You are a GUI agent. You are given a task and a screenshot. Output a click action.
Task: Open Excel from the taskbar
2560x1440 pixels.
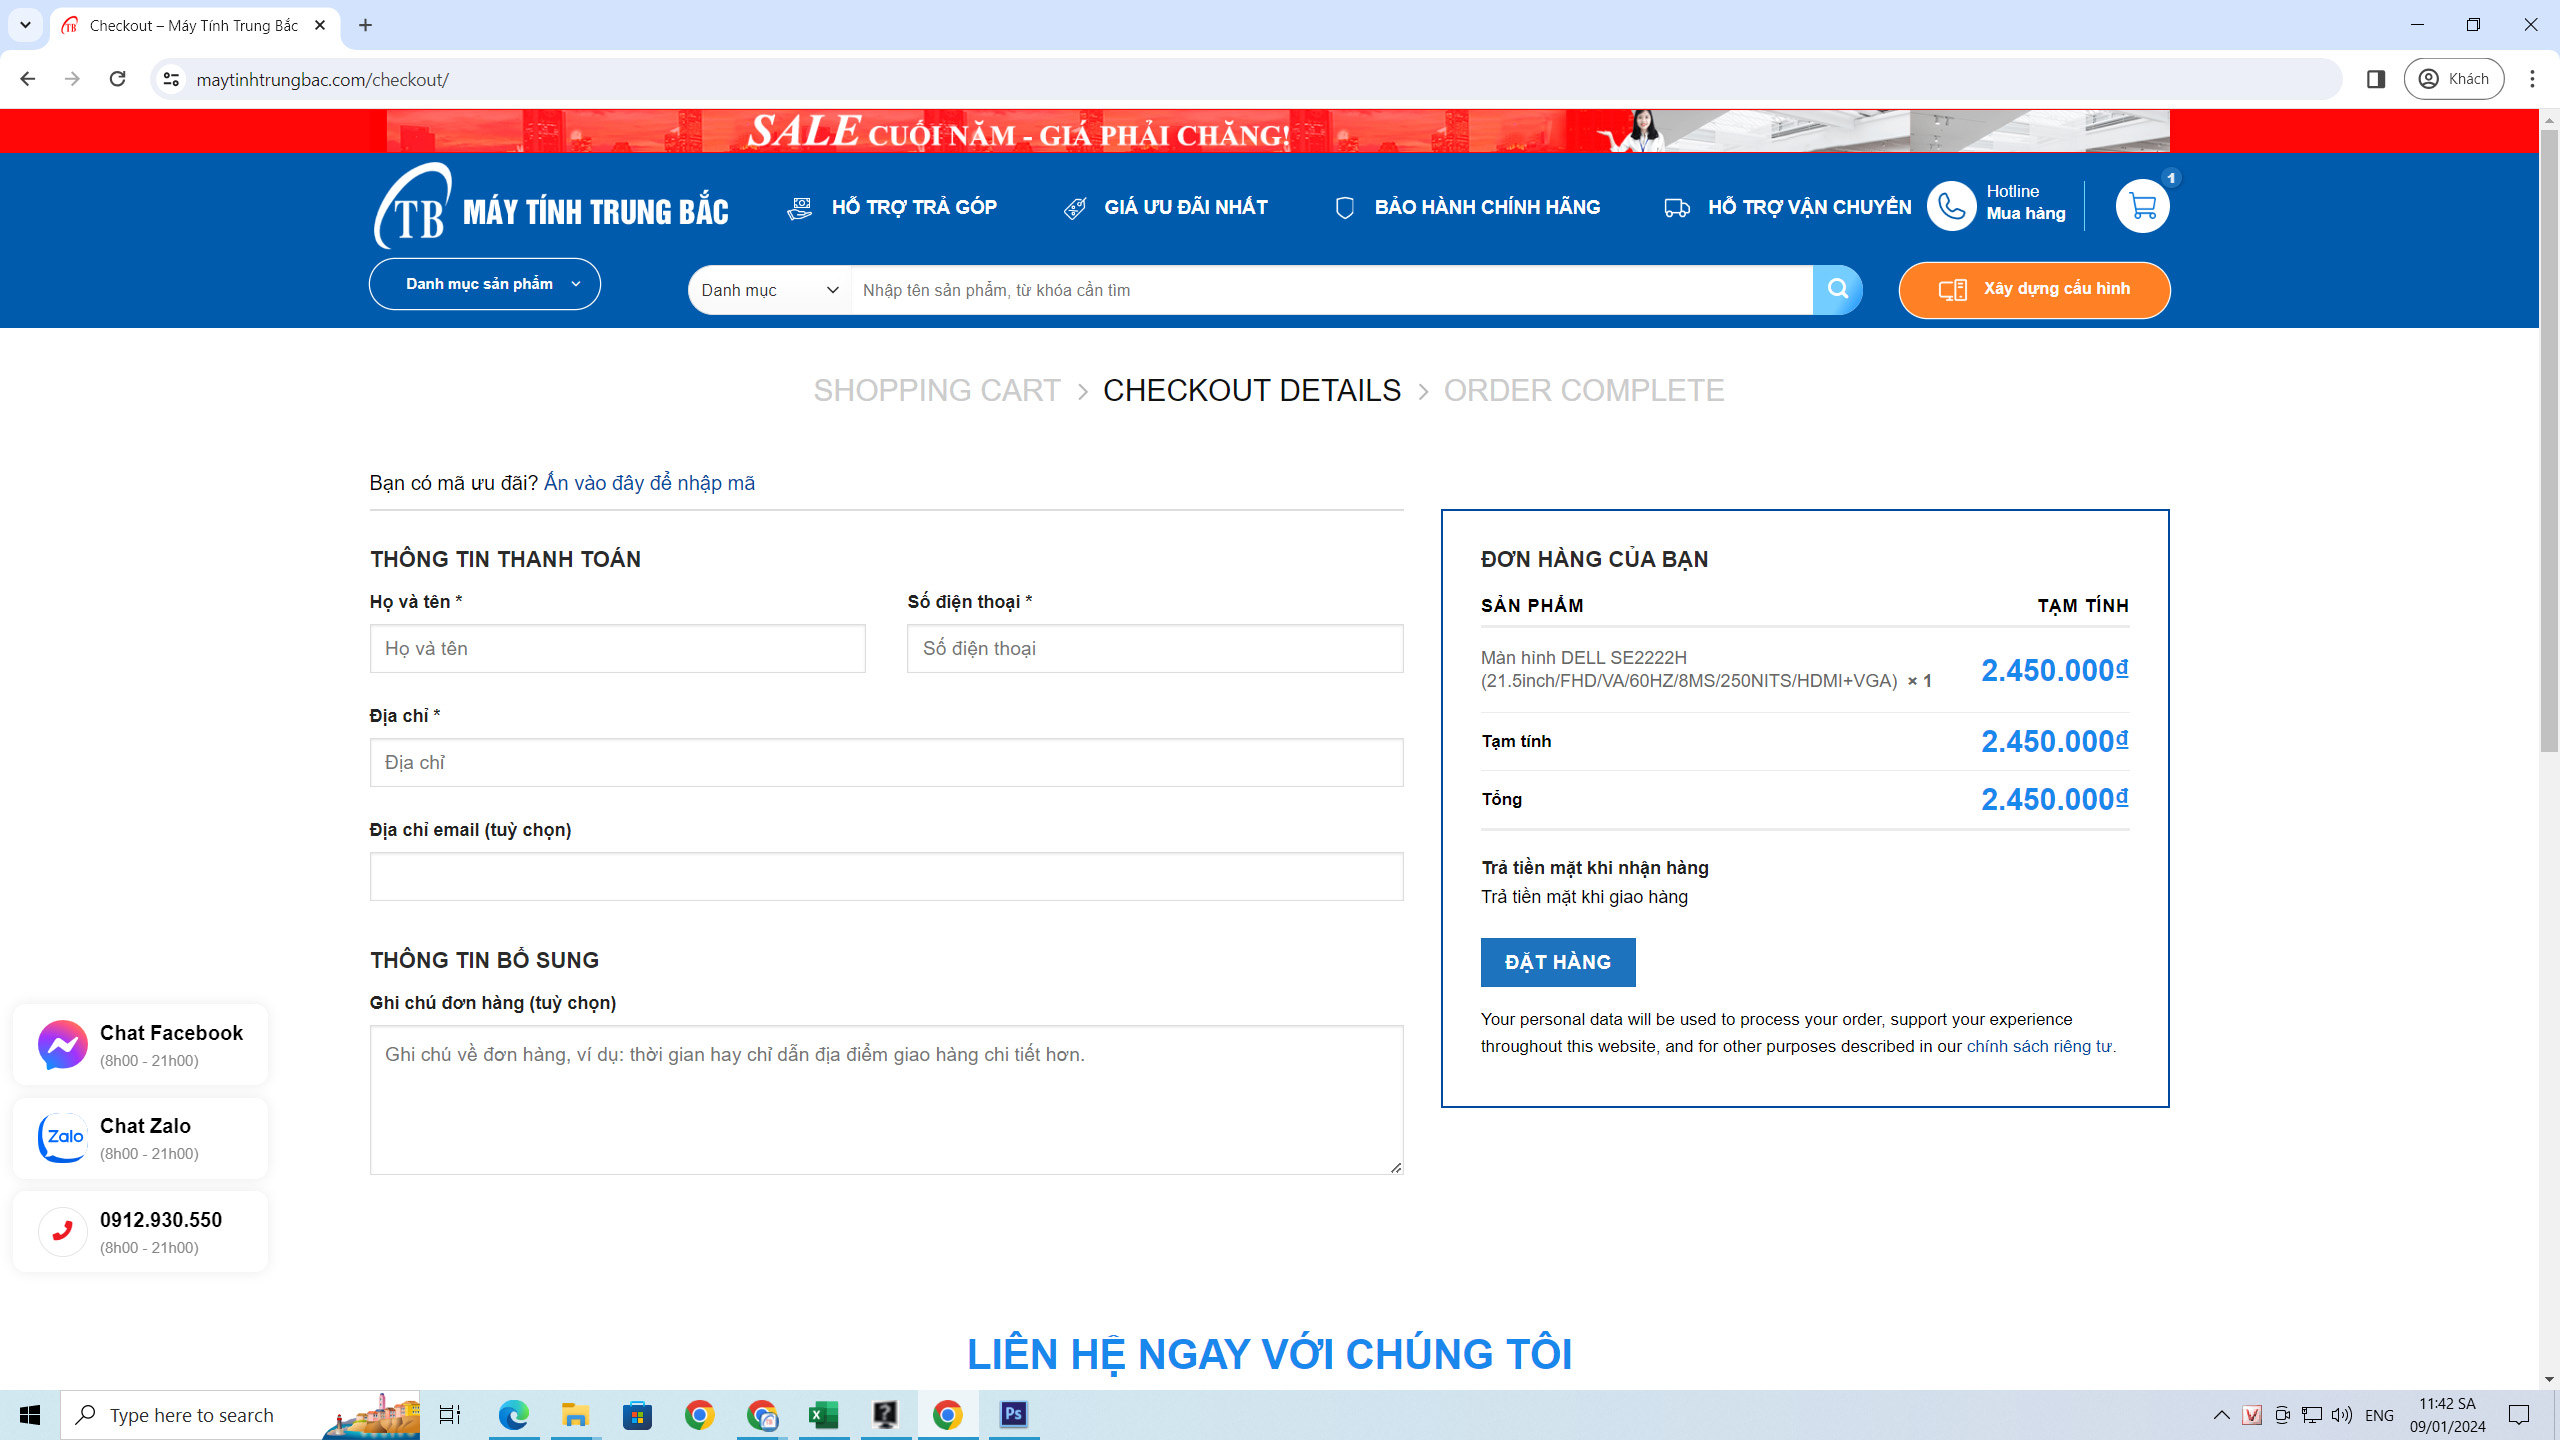click(823, 1414)
